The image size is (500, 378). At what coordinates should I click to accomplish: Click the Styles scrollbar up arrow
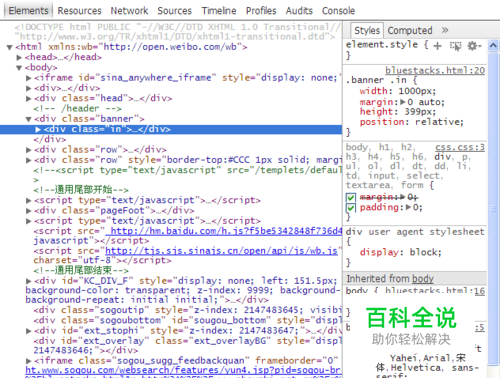(493, 46)
